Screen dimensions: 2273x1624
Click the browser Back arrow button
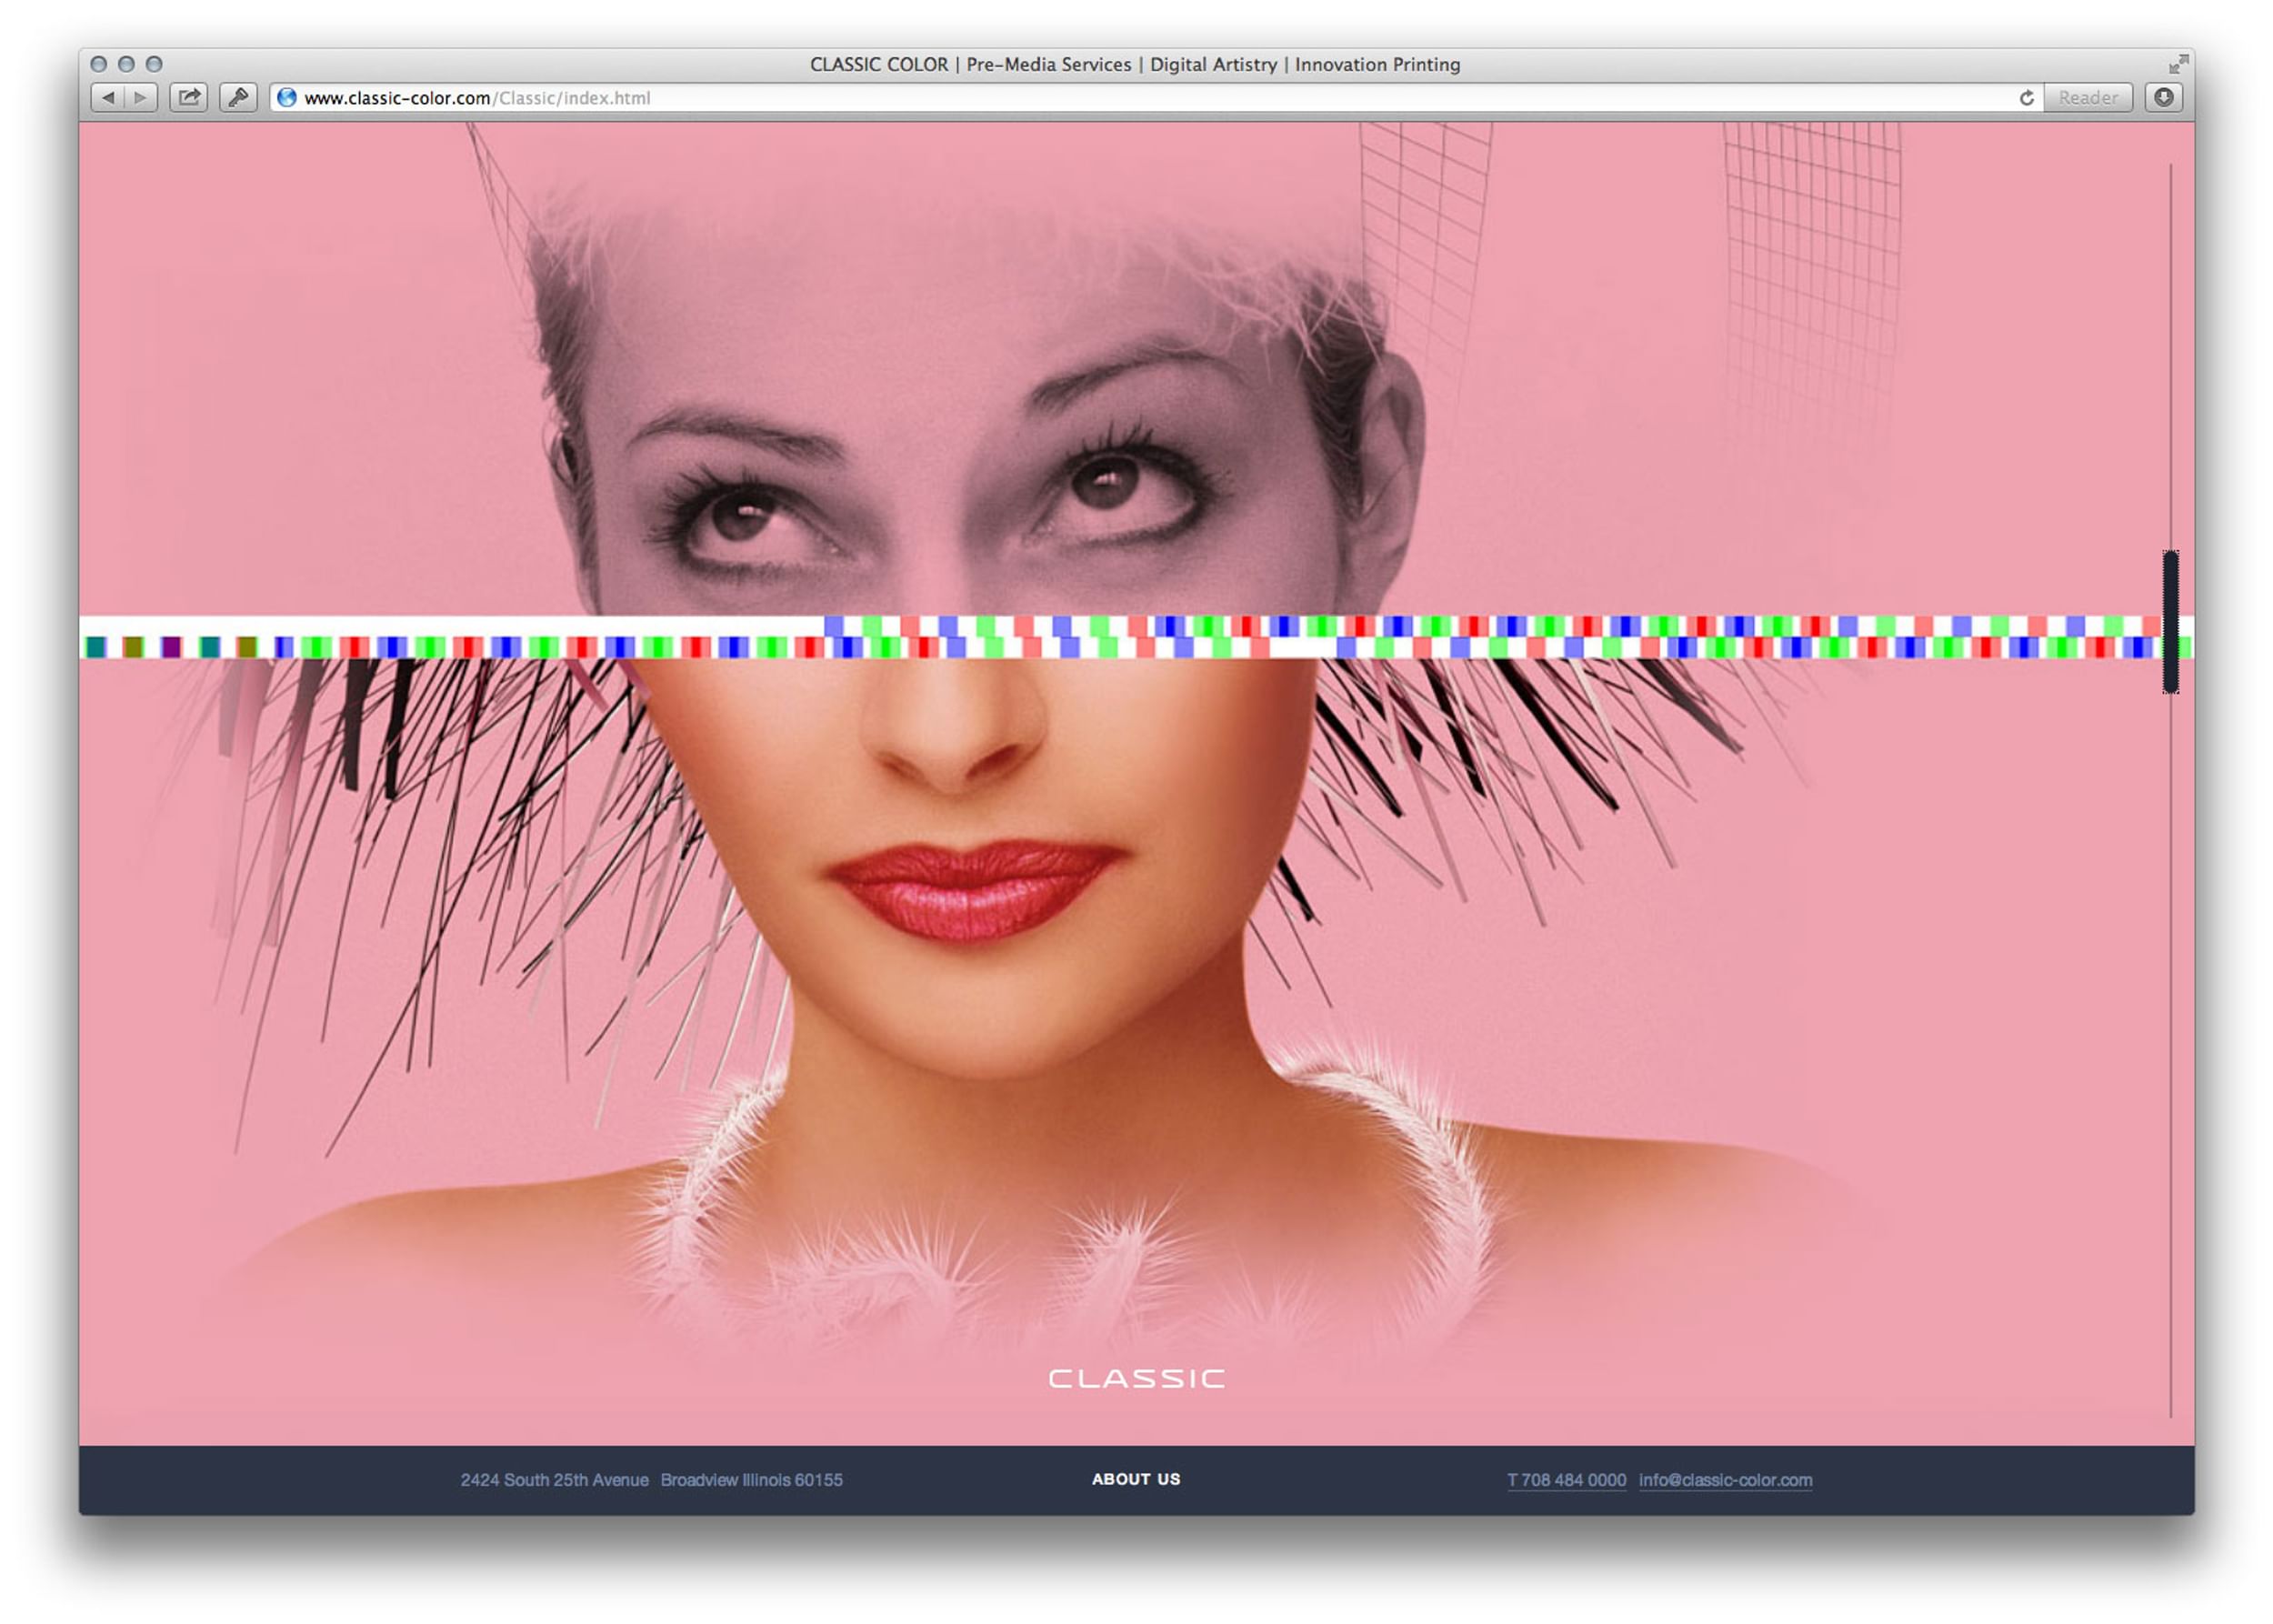108,97
